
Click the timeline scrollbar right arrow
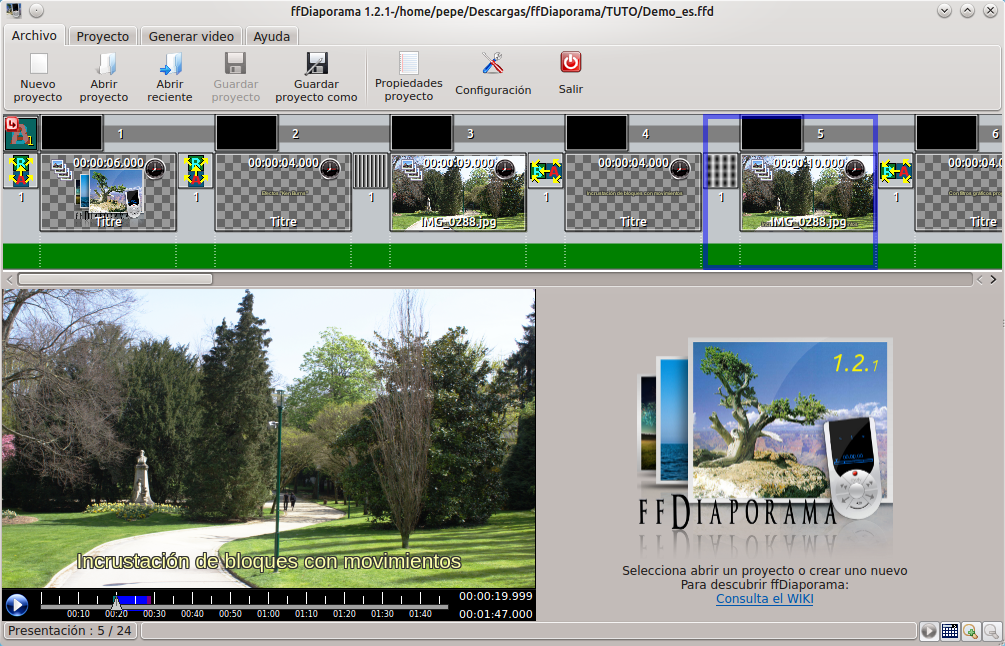[x=993, y=279]
